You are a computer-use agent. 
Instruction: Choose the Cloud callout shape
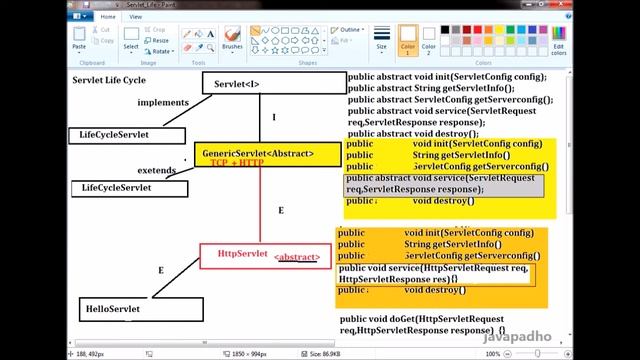click(315, 50)
